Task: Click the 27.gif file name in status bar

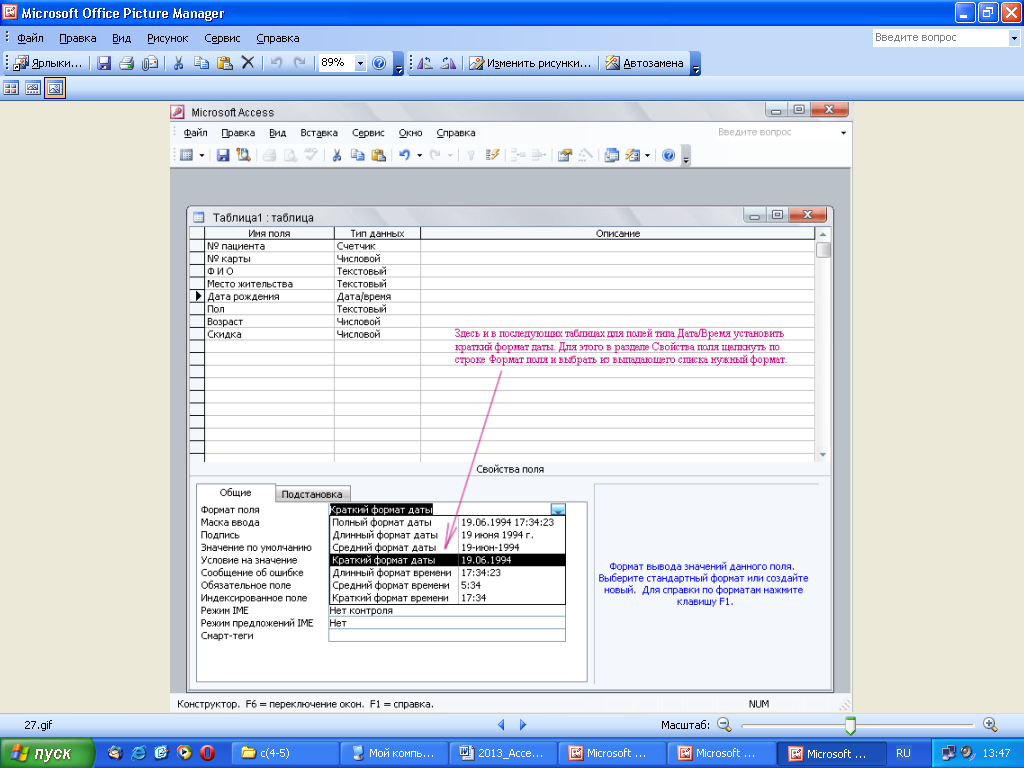Action: pos(38,725)
